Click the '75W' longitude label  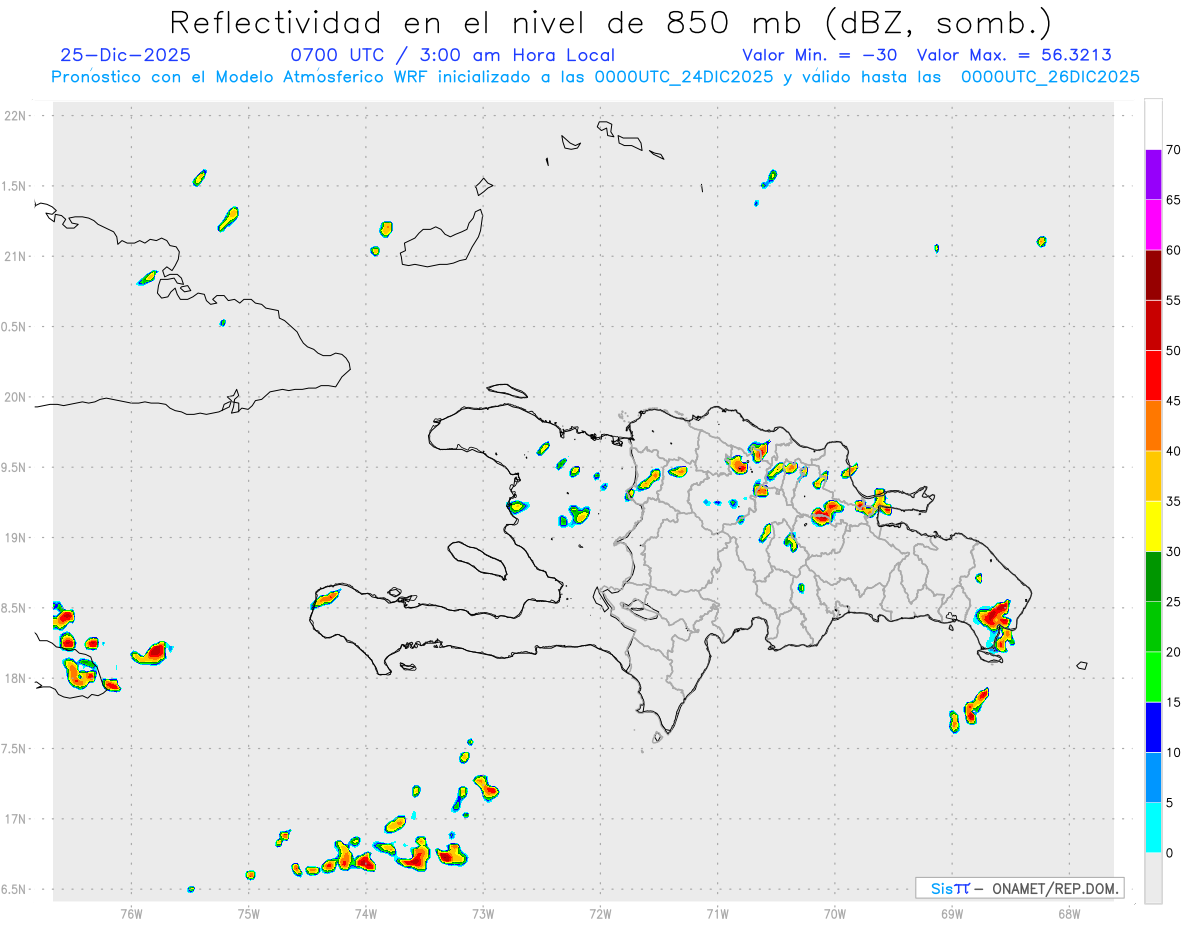click(x=249, y=913)
